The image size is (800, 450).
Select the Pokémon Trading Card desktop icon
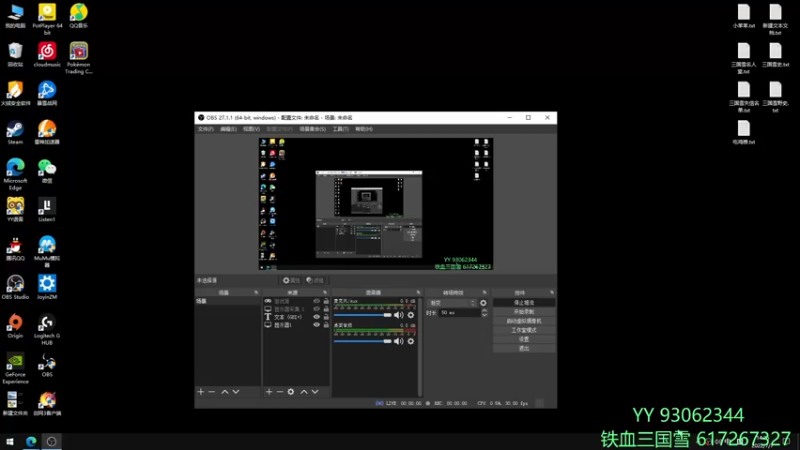point(79,58)
